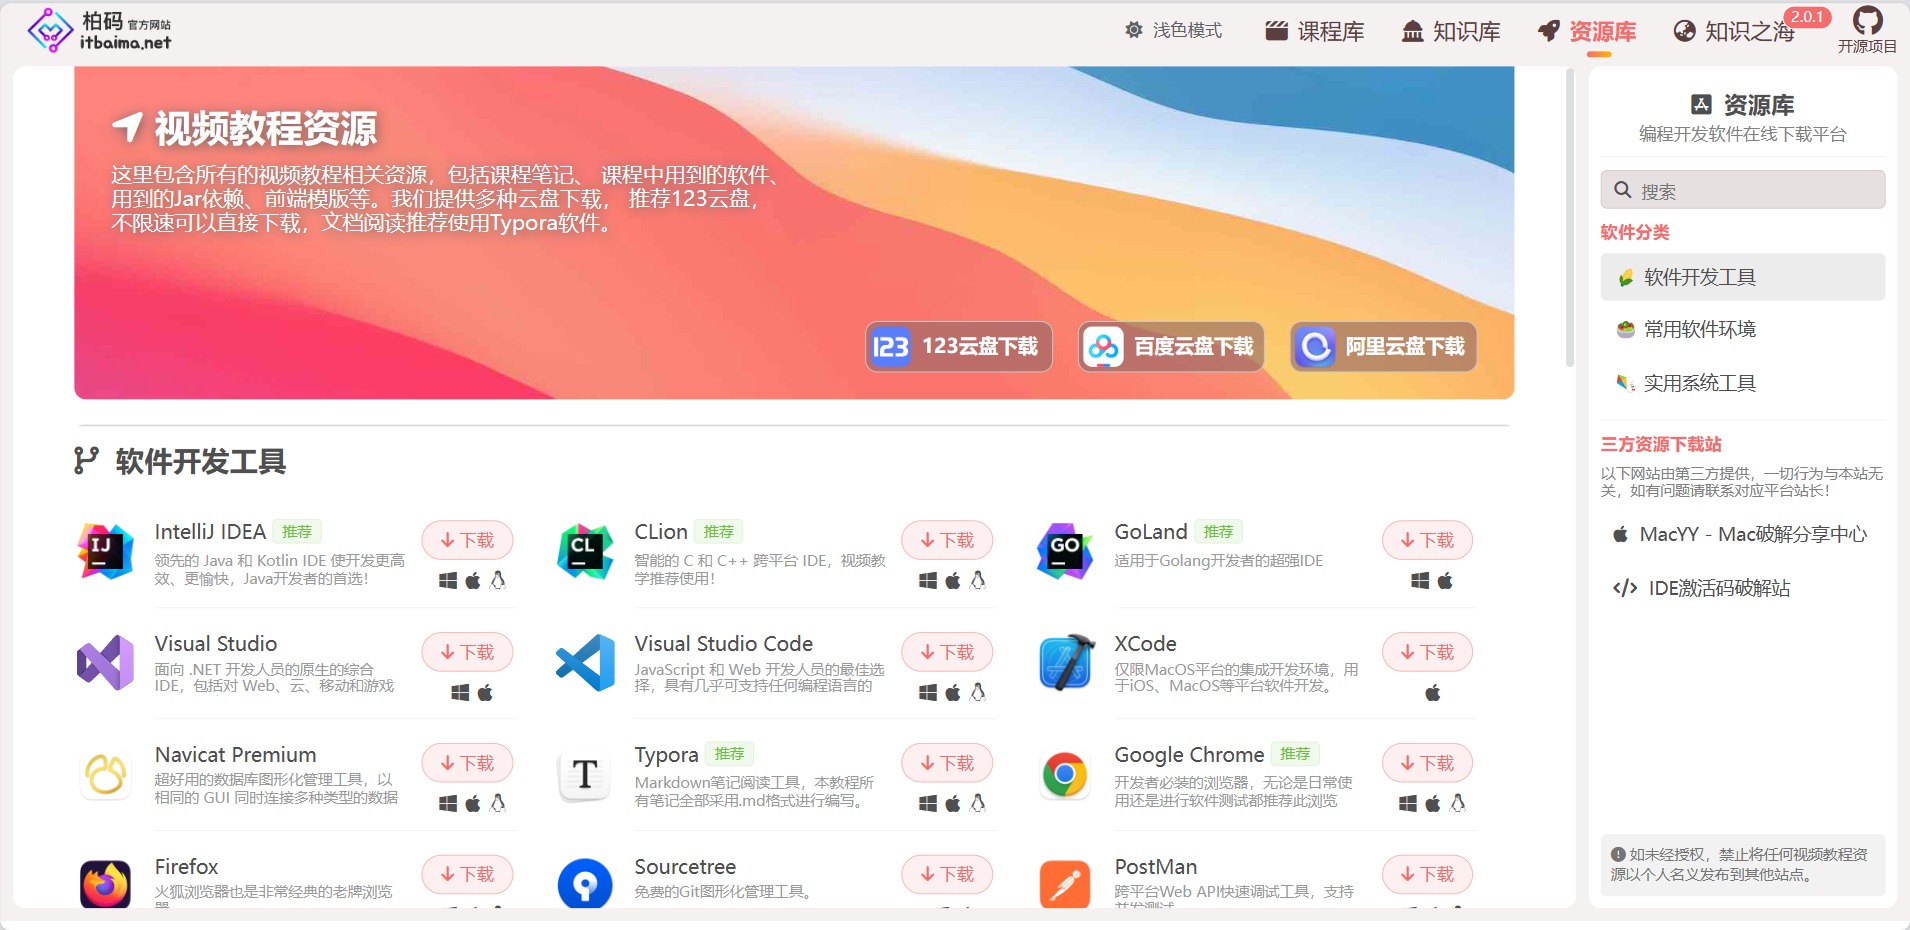Screen dimensions: 1910x930
Task: Open the GitHub 开源项目 icon
Action: 1867,30
